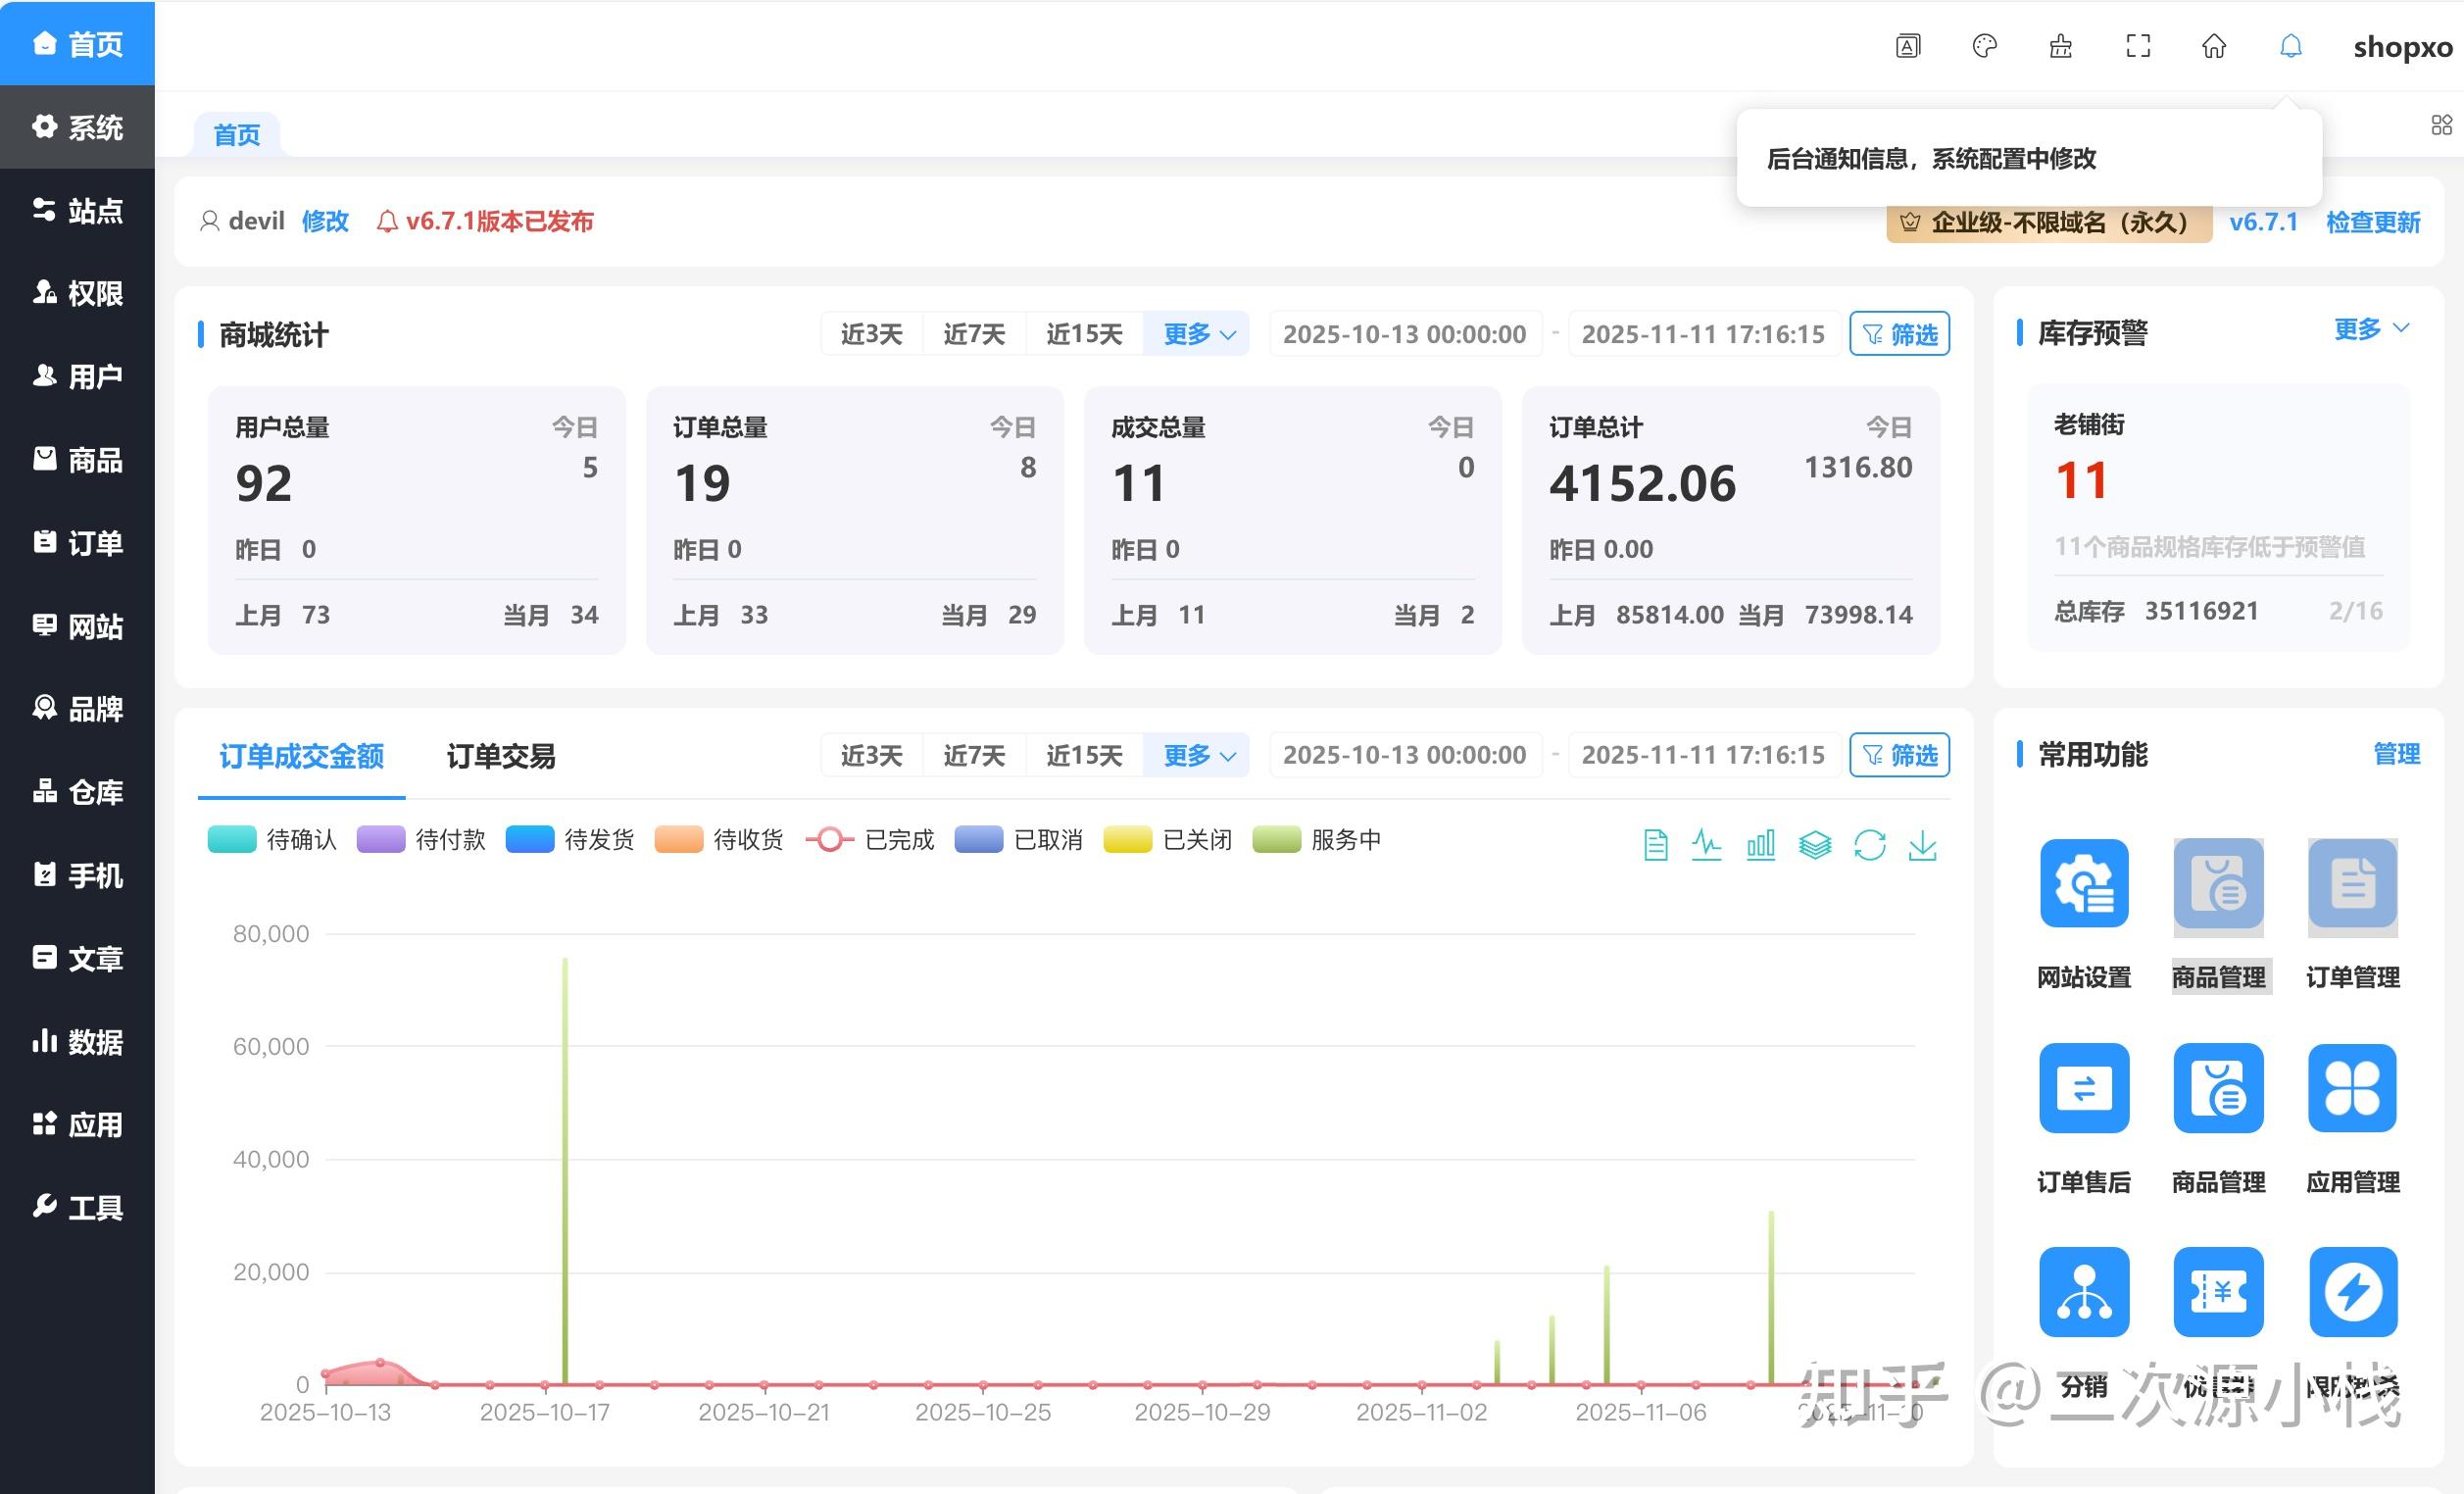Download chart as image

[1922, 845]
